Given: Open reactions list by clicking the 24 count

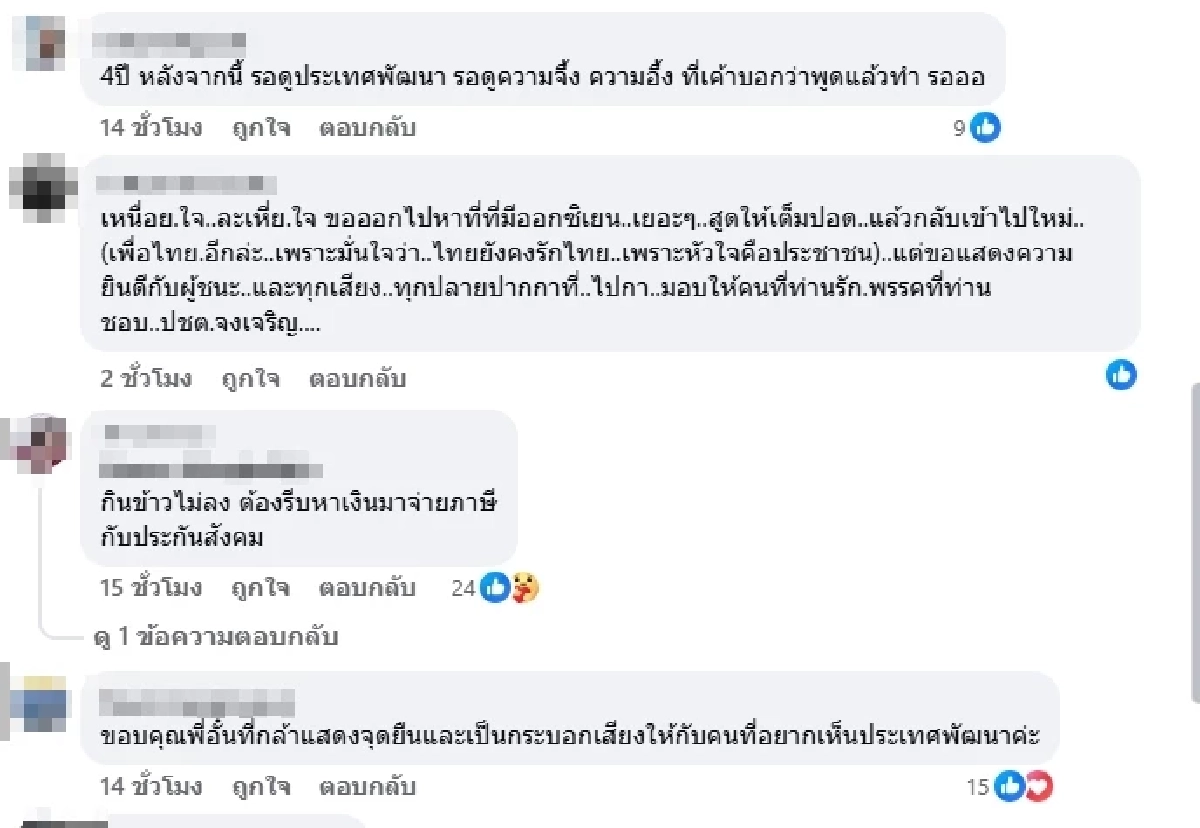Looking at the screenshot, I should click(x=461, y=589).
